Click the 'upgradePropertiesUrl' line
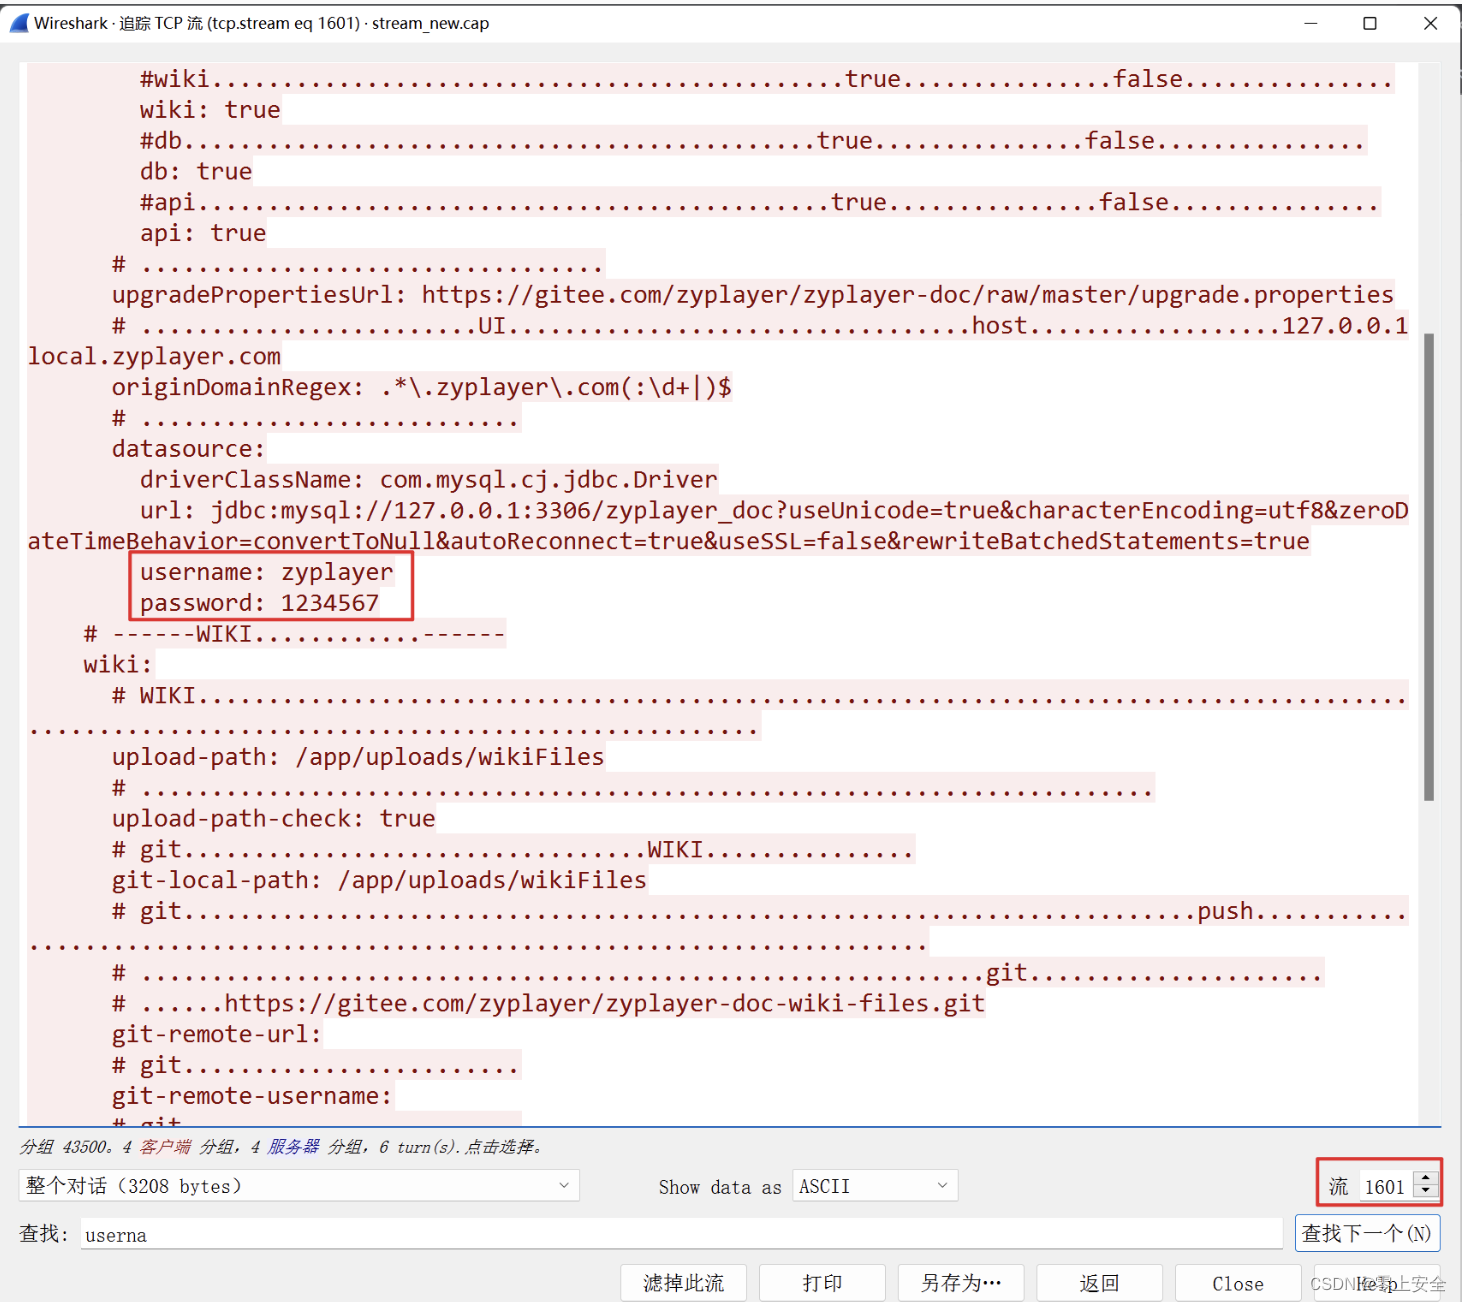Screen dimensions: 1462x1302 (752, 295)
